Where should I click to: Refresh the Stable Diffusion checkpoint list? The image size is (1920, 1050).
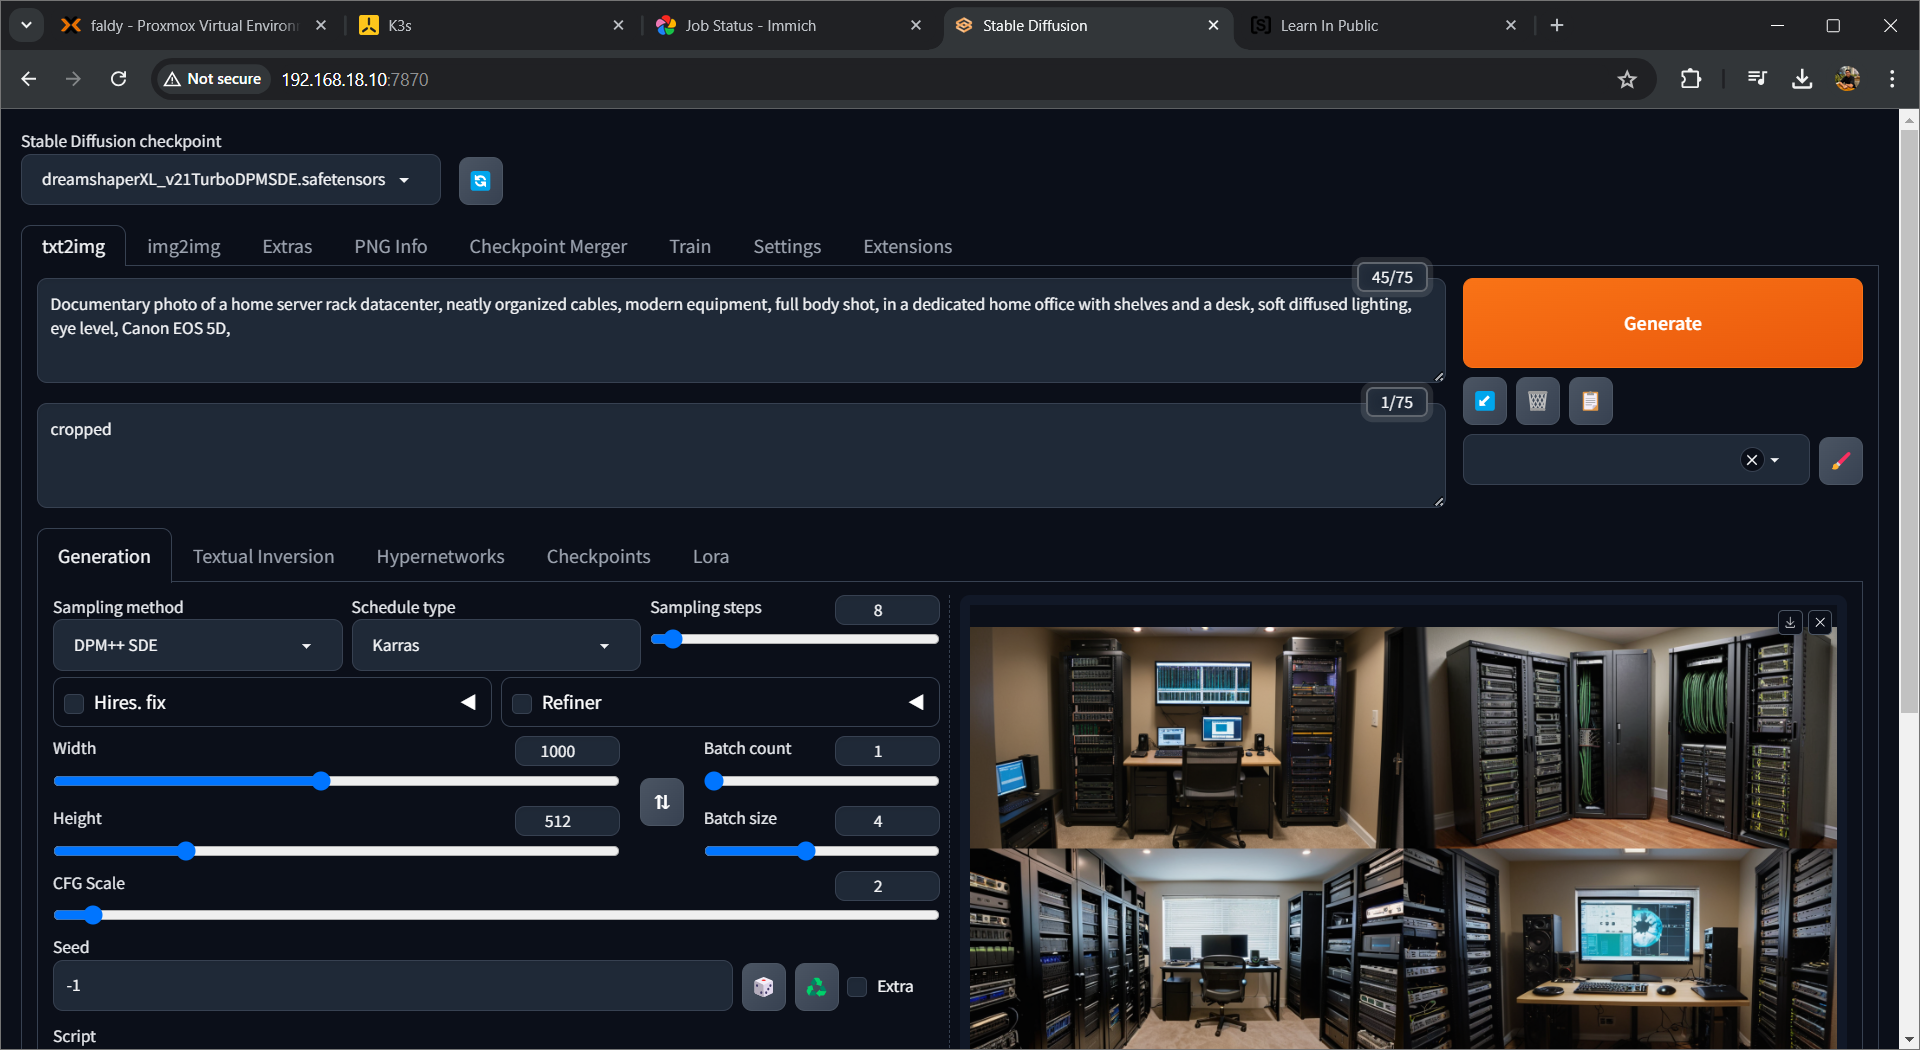(481, 181)
